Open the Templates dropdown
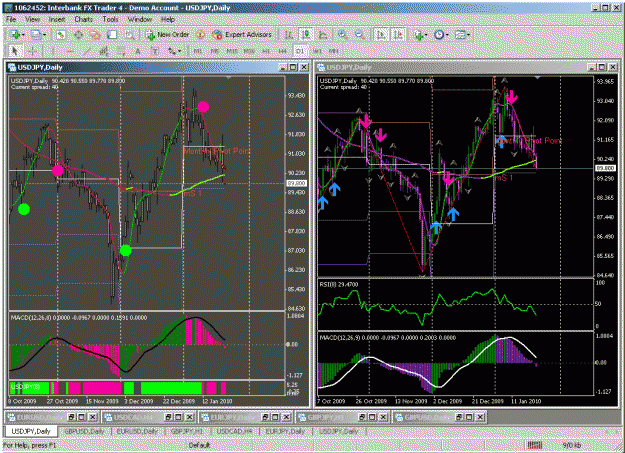Image resolution: width=625 pixels, height=453 pixels. [x=462, y=35]
